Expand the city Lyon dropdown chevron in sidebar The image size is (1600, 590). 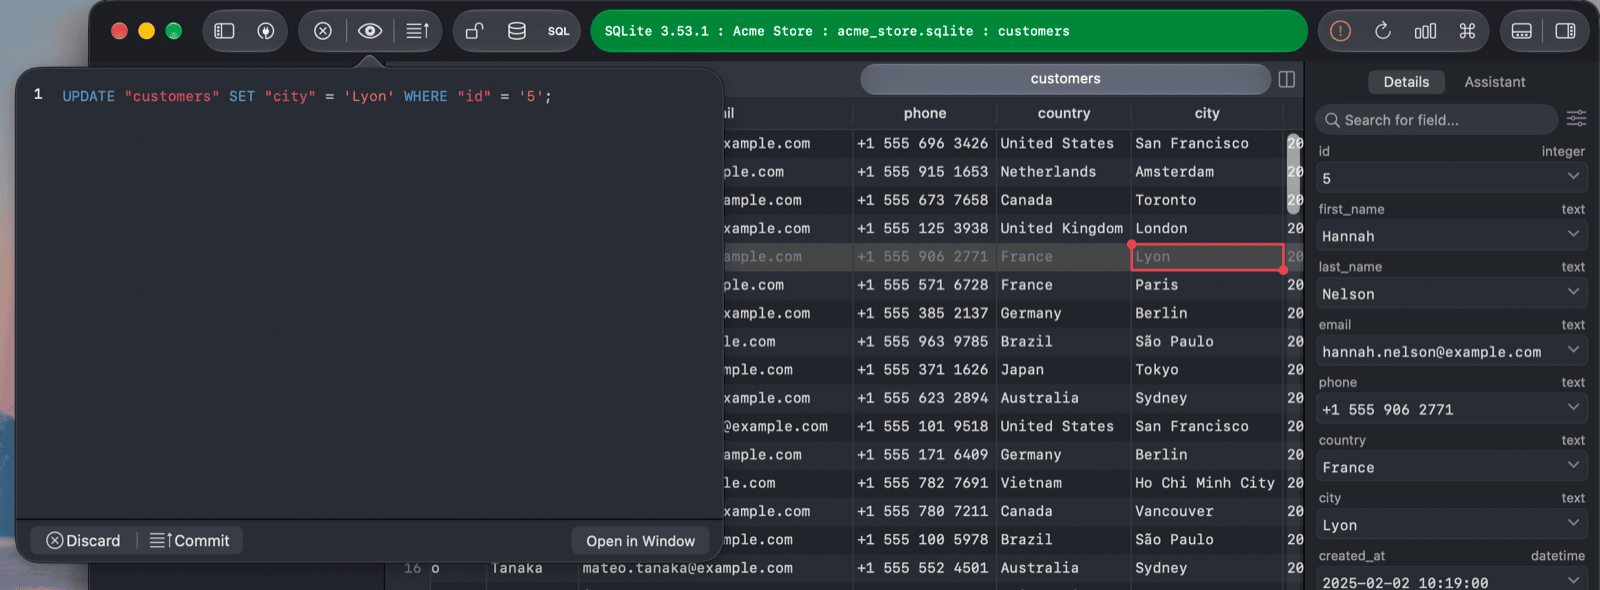point(1573,524)
